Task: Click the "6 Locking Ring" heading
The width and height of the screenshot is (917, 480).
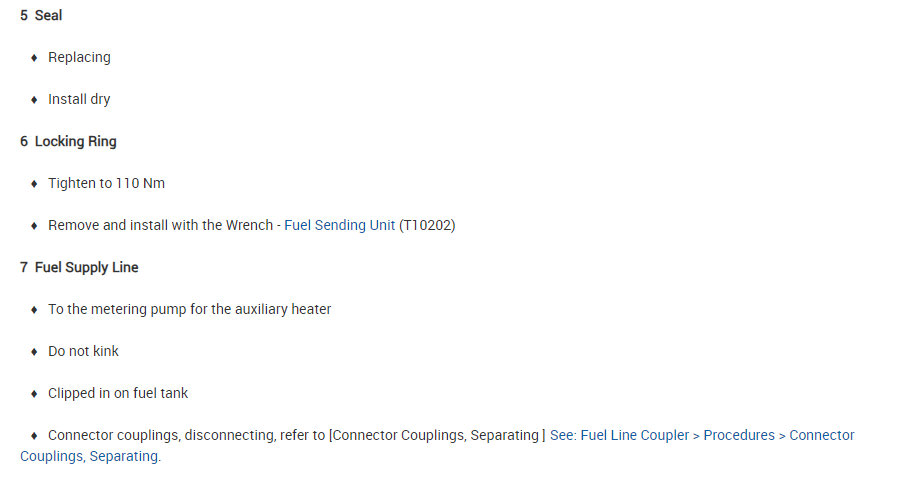Action: (x=68, y=142)
